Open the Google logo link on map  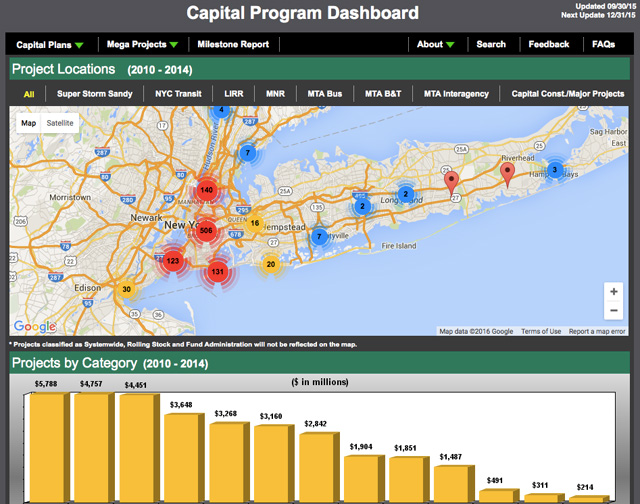35,326
